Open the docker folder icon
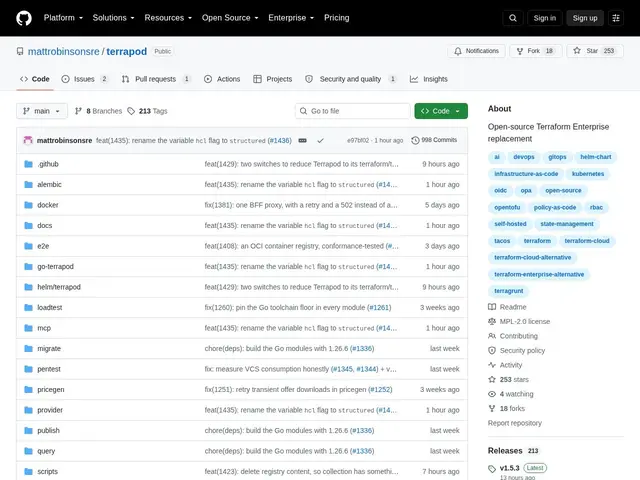 pyautogui.click(x=28, y=205)
